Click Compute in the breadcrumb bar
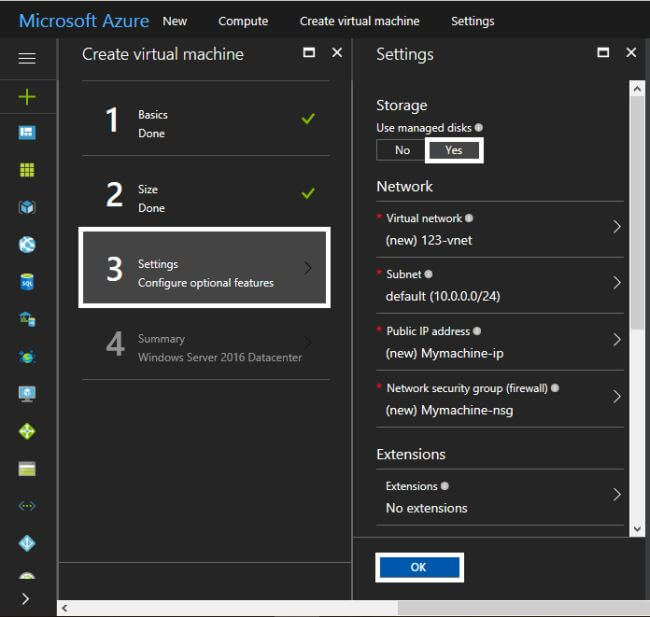This screenshot has height=617, width=650. [243, 21]
